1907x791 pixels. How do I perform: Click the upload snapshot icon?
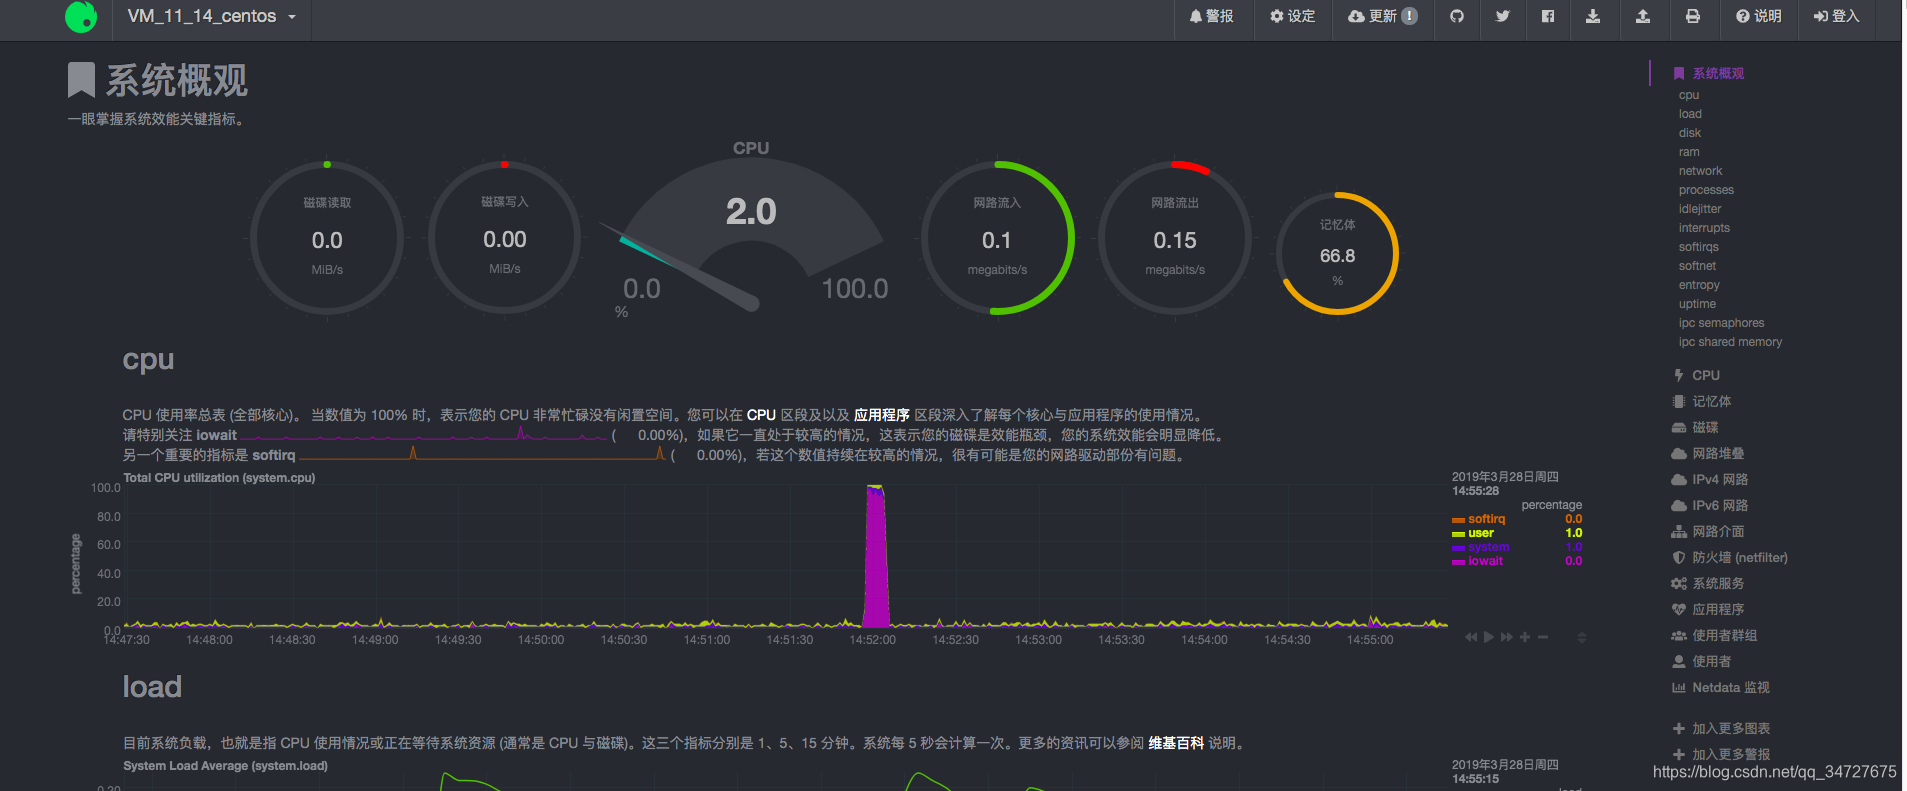1643,17
